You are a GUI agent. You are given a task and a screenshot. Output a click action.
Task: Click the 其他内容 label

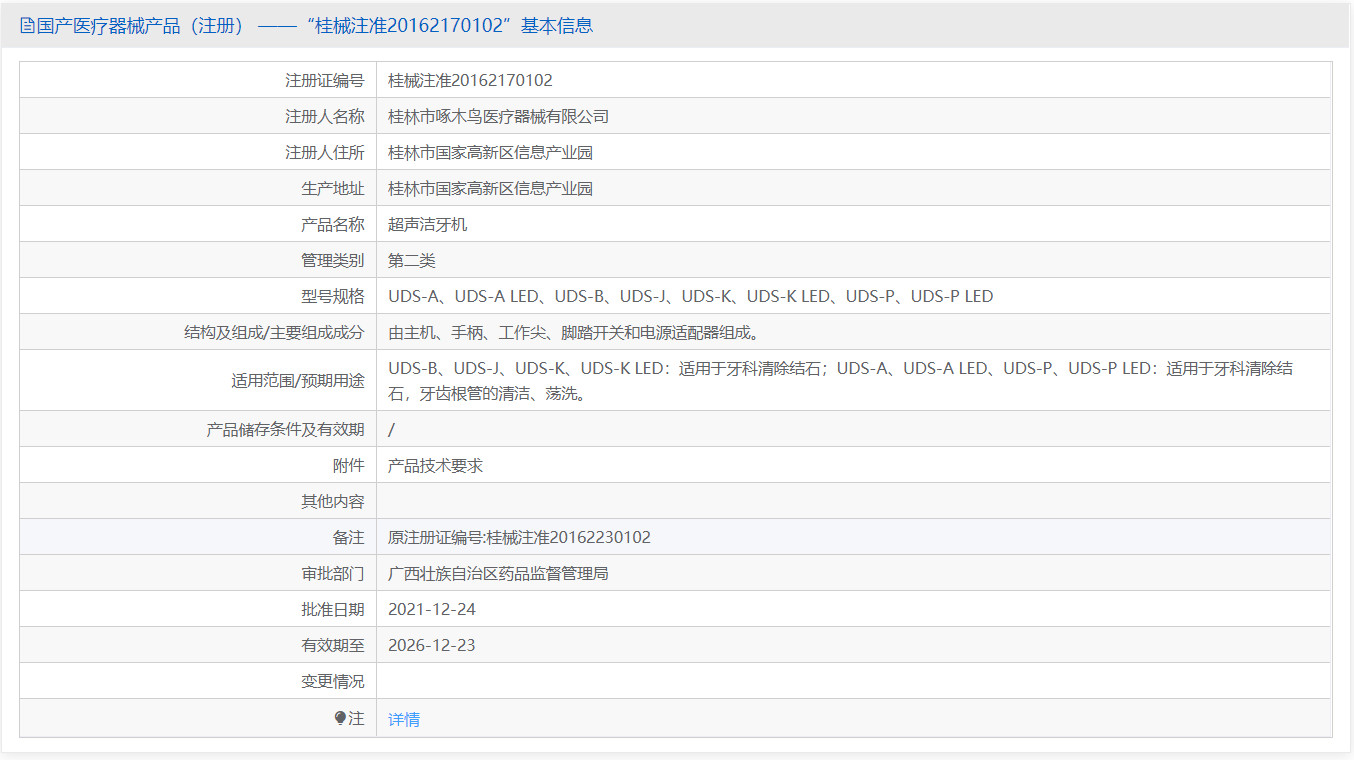point(333,501)
